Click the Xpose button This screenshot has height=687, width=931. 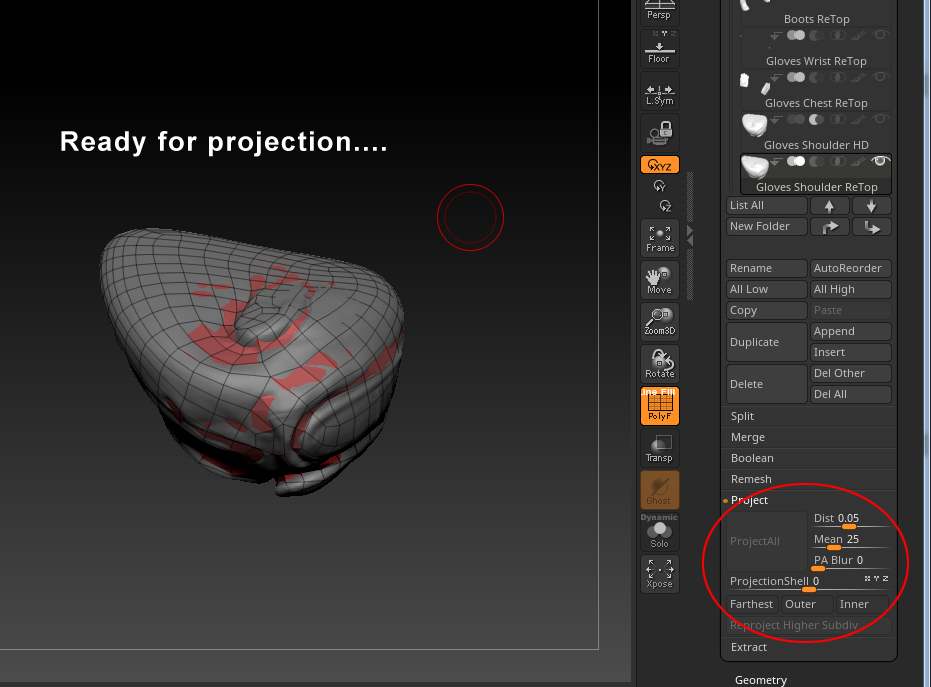660,574
